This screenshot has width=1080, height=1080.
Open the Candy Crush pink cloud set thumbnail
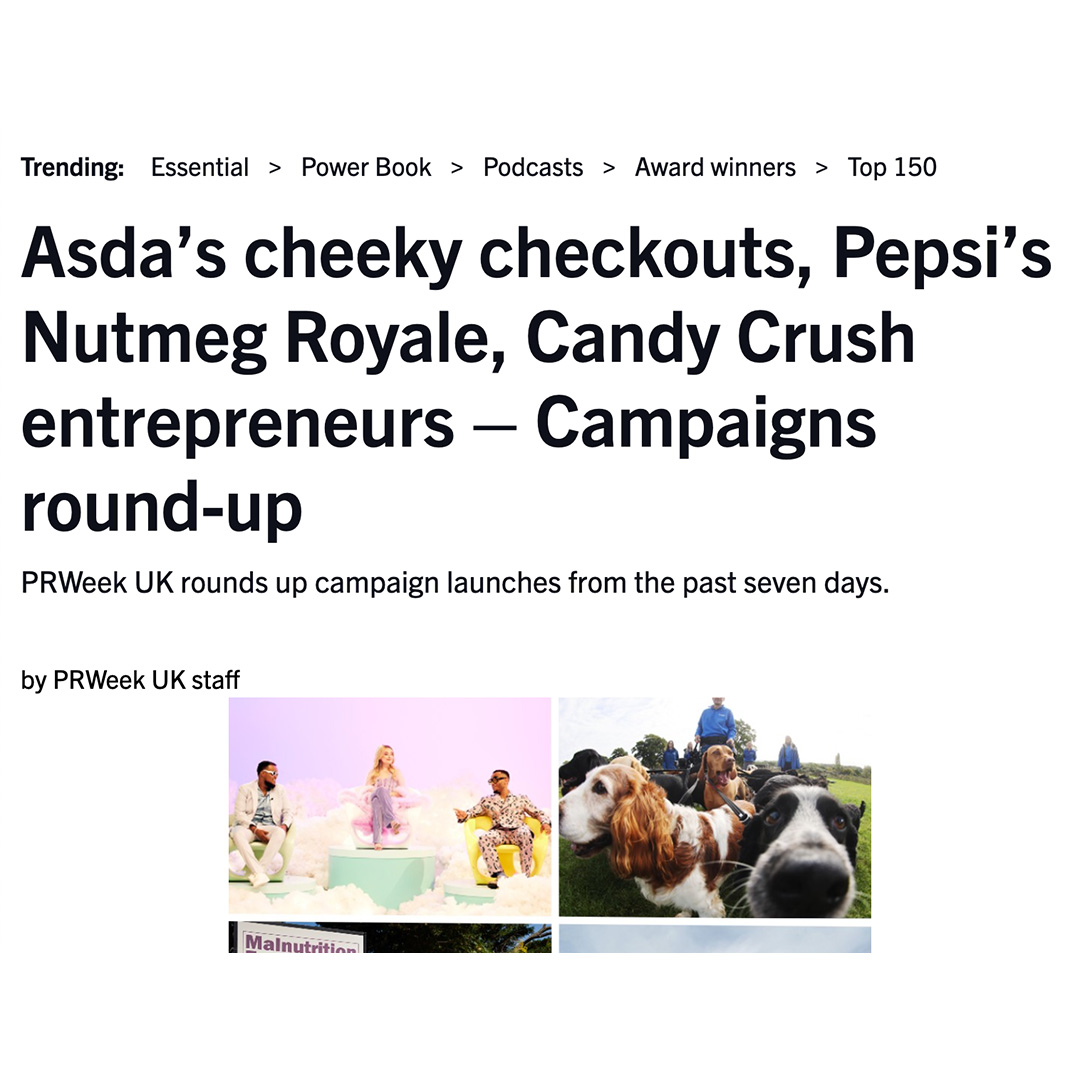click(x=389, y=805)
